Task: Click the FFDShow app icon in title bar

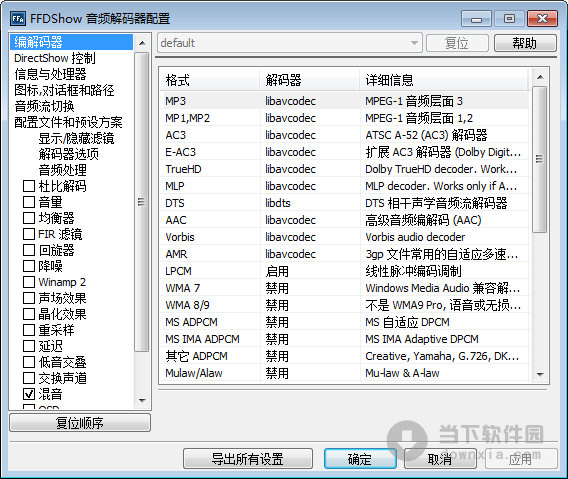Action: (x=18, y=18)
